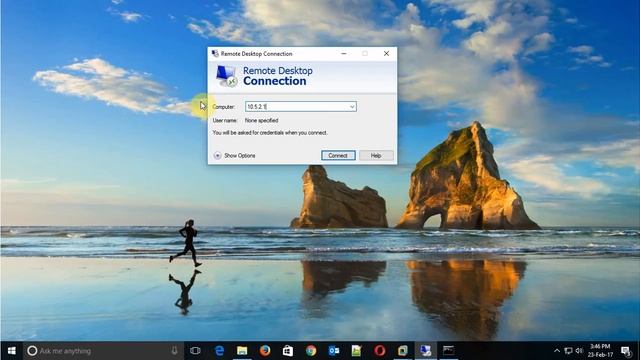Open the clock showing 3:46 PM
The width and height of the screenshot is (640, 360).
(x=601, y=351)
